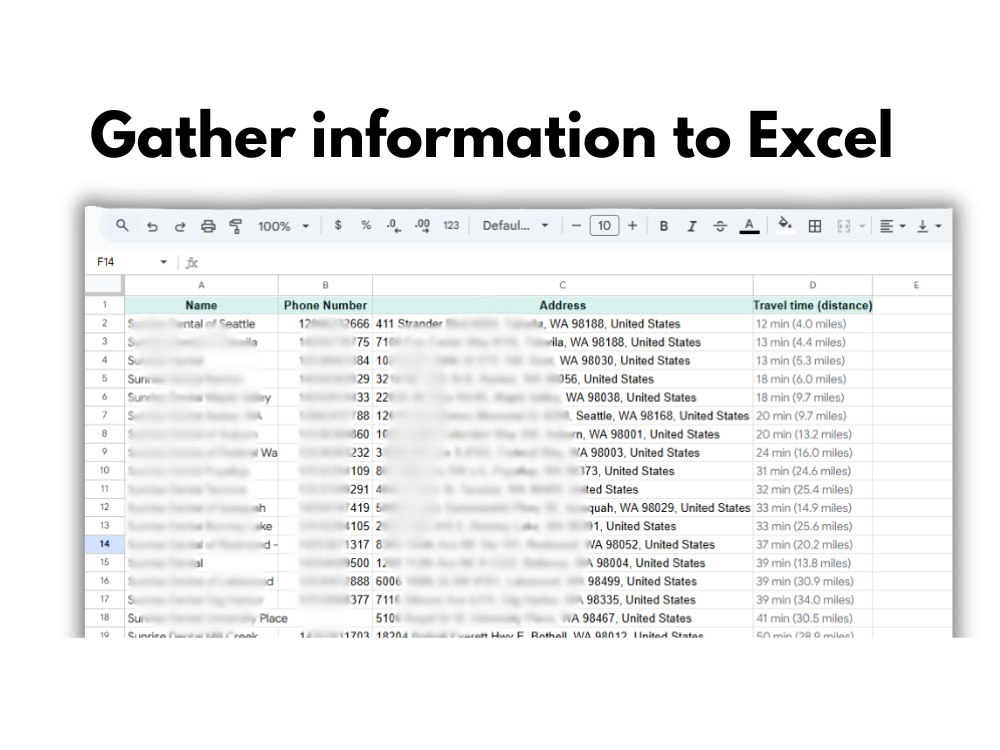Redo the last action
1000x750 pixels.
tap(180, 226)
